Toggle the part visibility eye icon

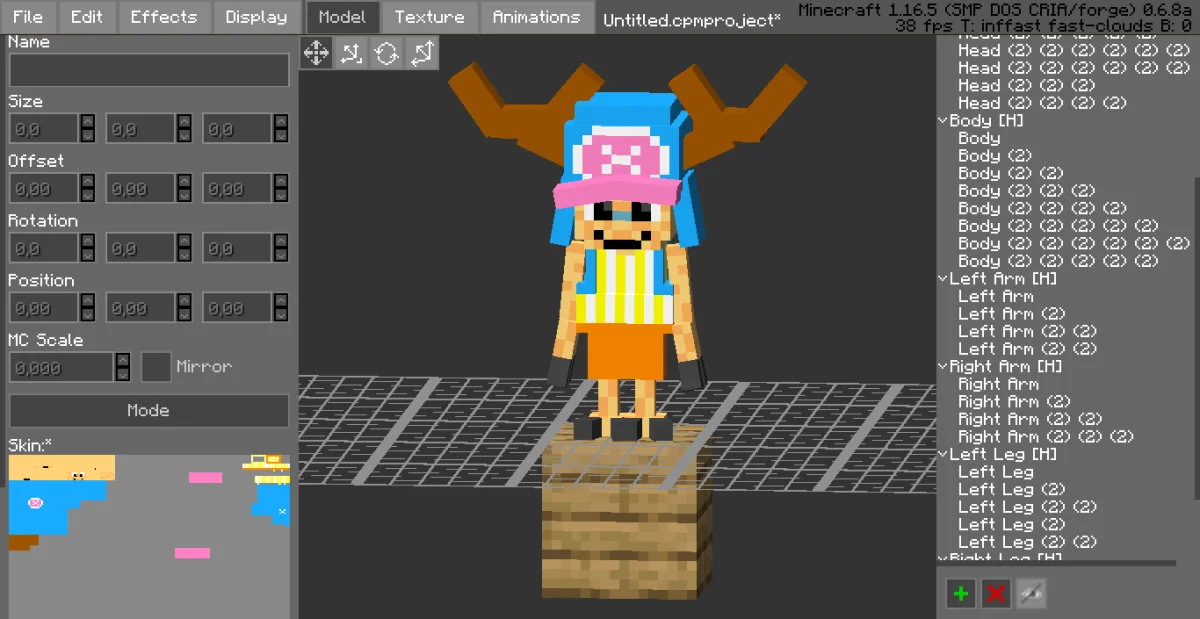point(1031,593)
